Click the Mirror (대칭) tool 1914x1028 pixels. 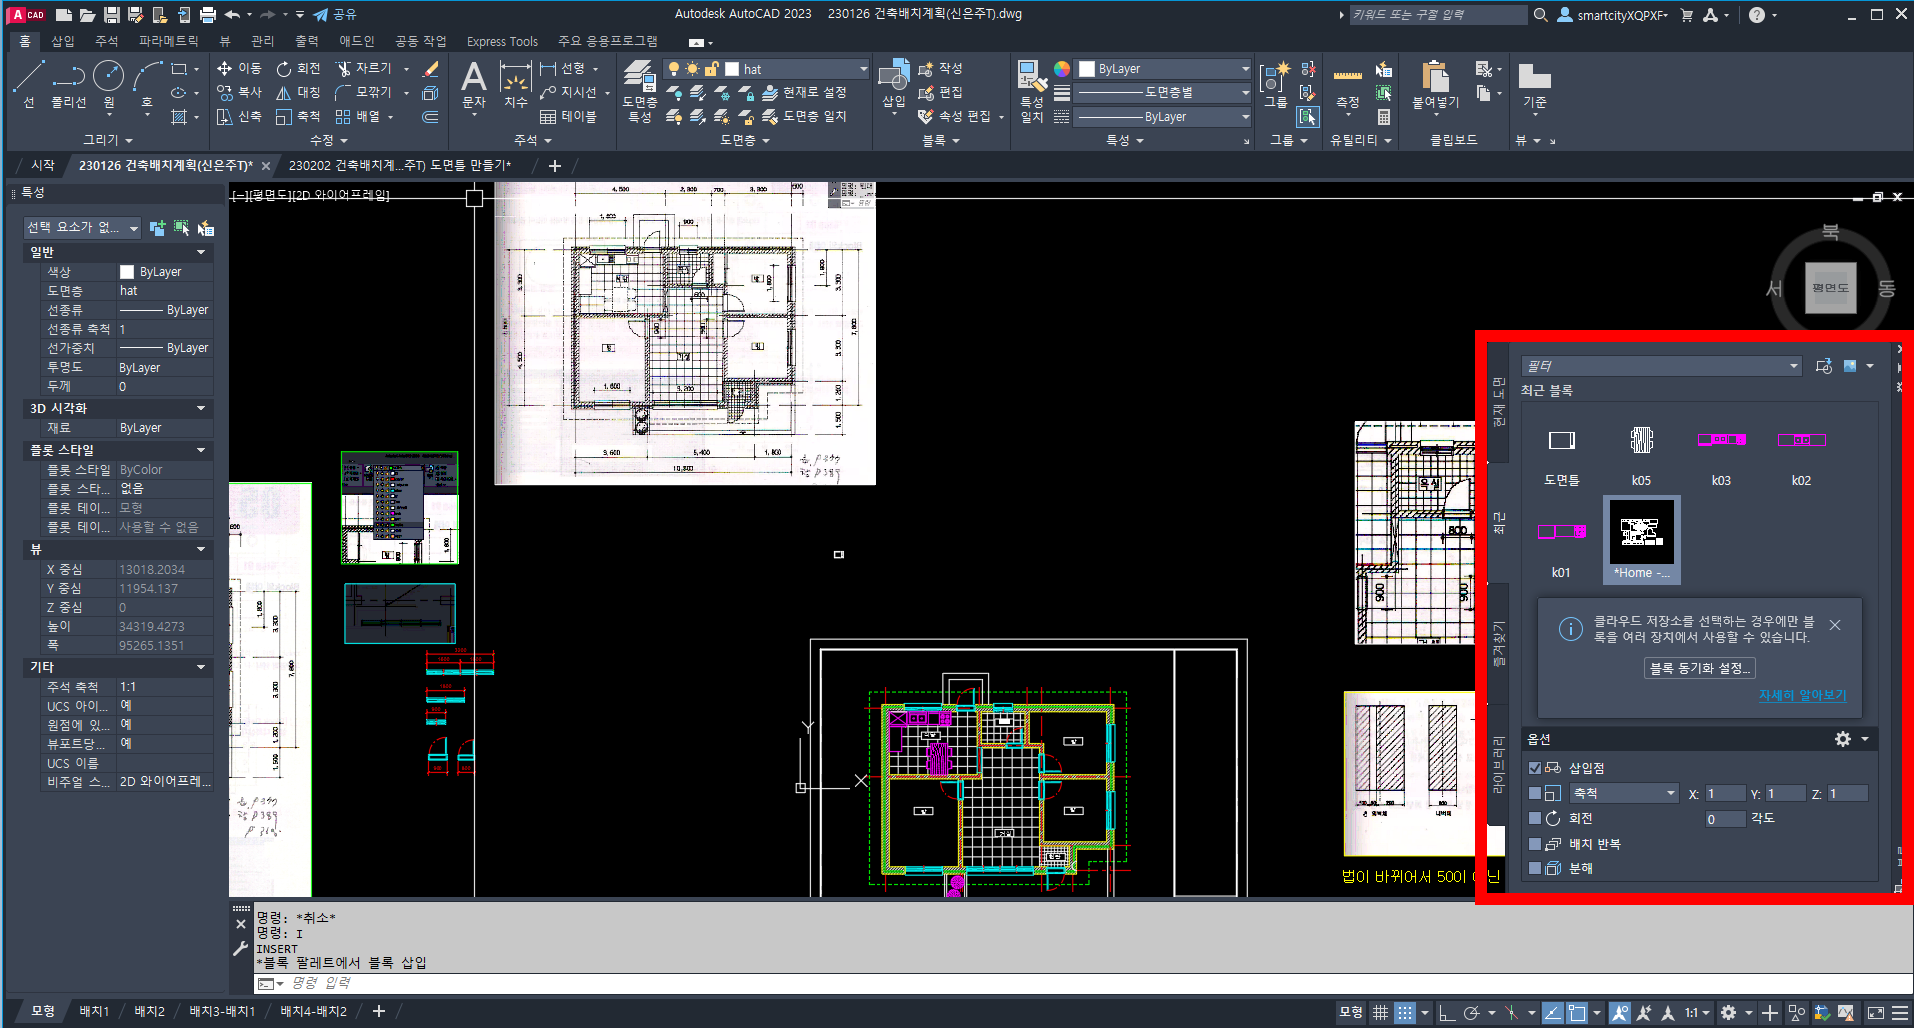point(299,92)
